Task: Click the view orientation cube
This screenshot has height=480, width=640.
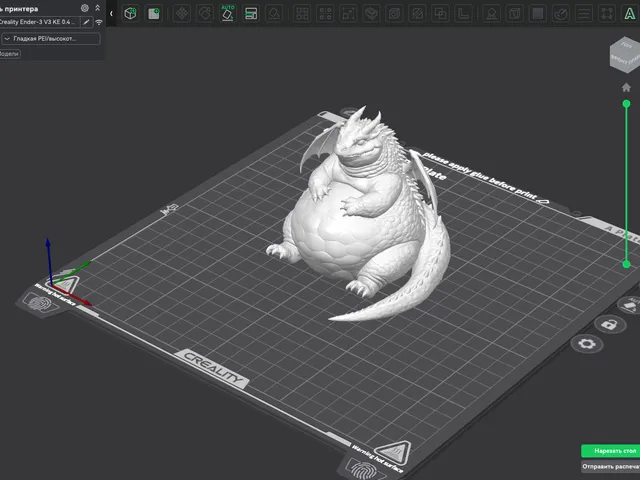Action: 625,56
